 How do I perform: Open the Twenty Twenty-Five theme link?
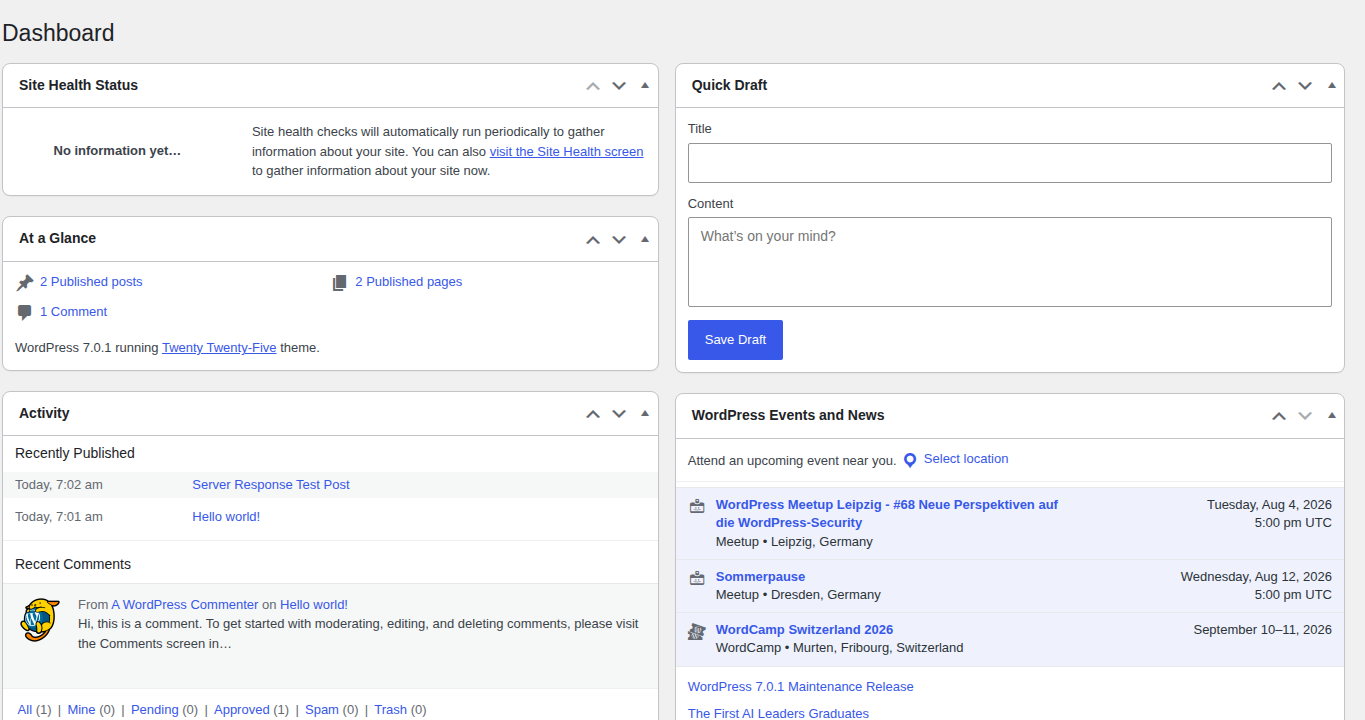coord(219,348)
